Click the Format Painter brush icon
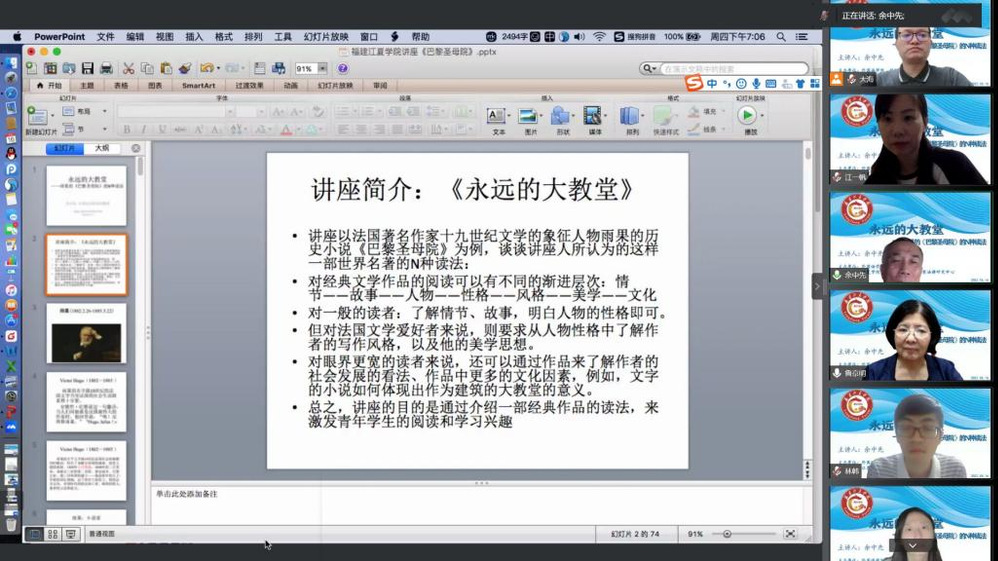998x561 pixels. point(184,69)
